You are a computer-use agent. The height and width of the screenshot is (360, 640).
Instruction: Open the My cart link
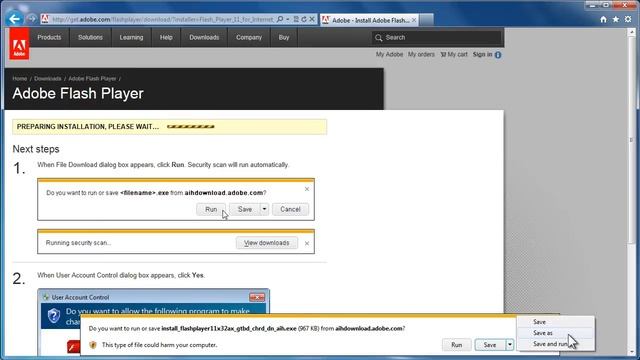pos(454,54)
